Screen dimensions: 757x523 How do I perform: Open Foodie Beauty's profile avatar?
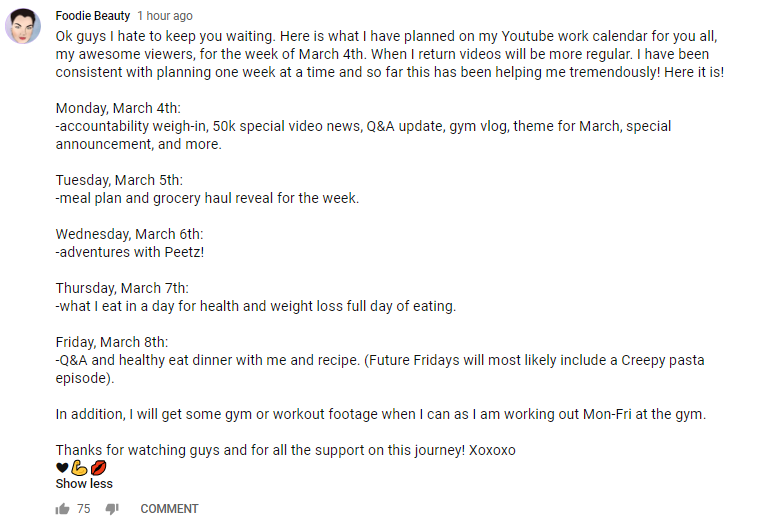coord(23,26)
